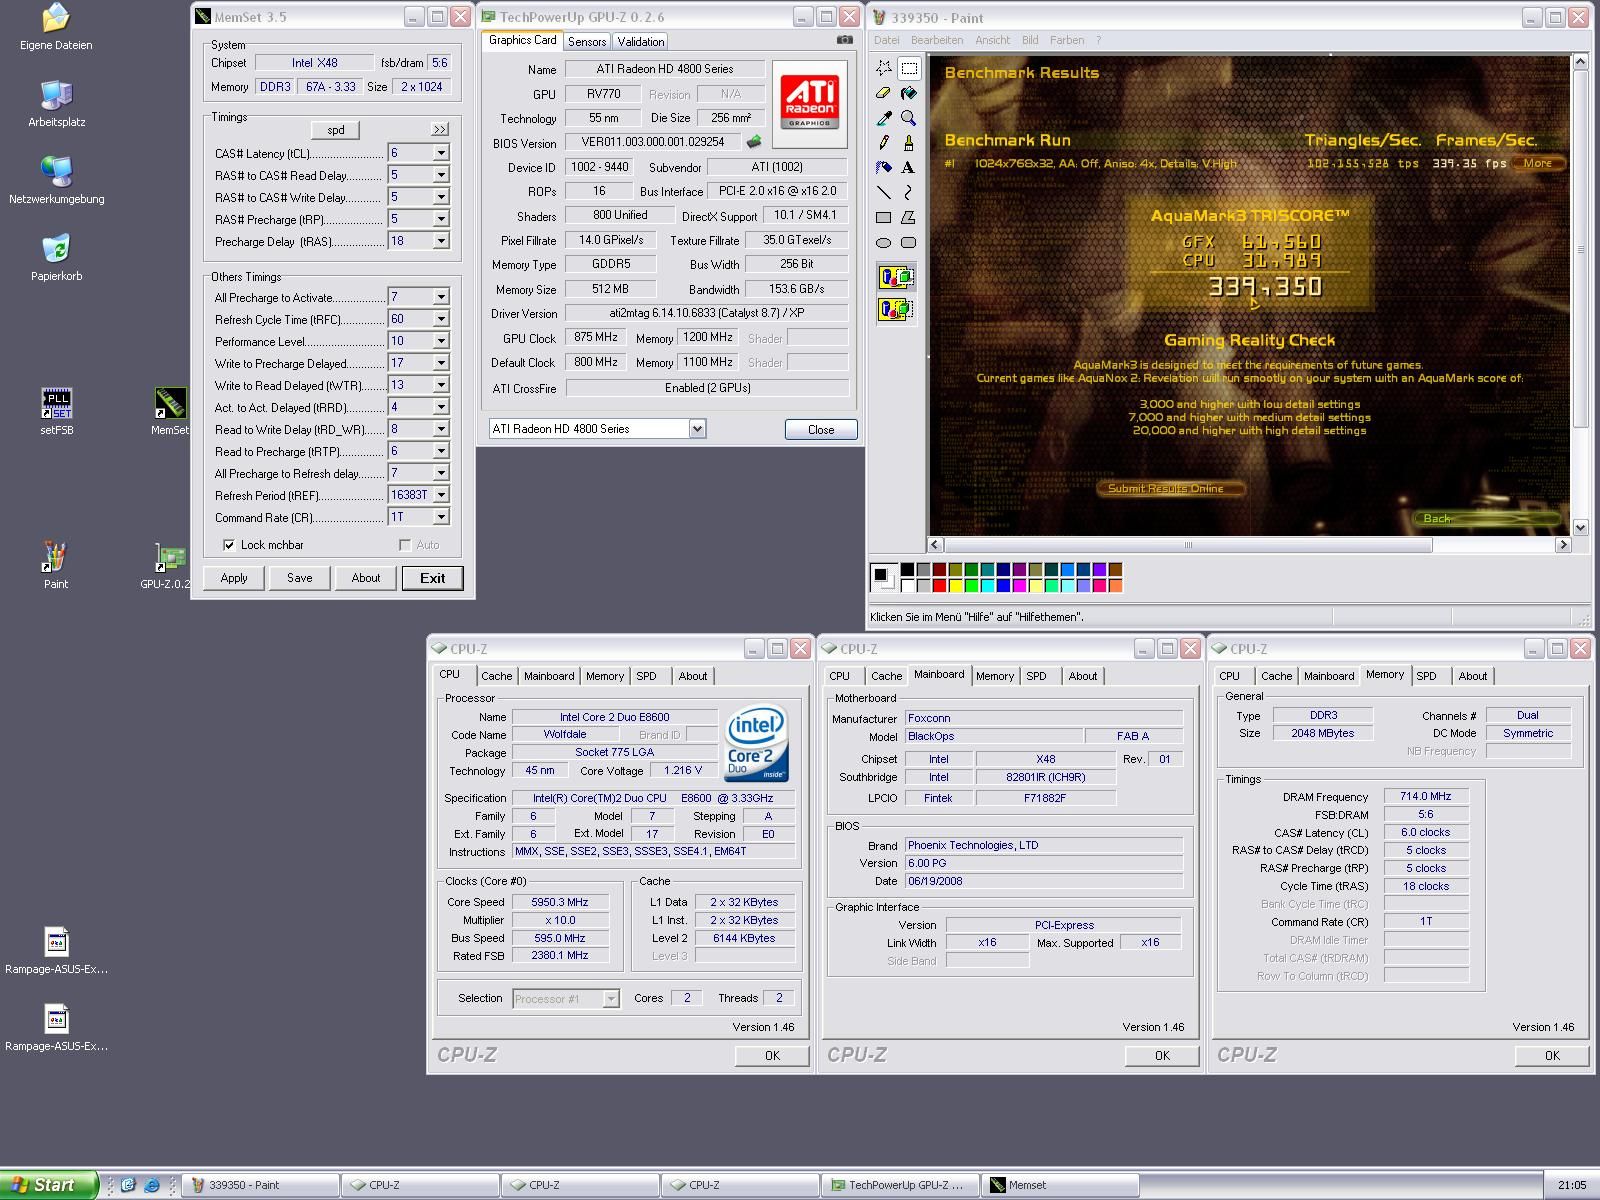Select the straight Line tool
1600x1200 pixels.
[884, 192]
